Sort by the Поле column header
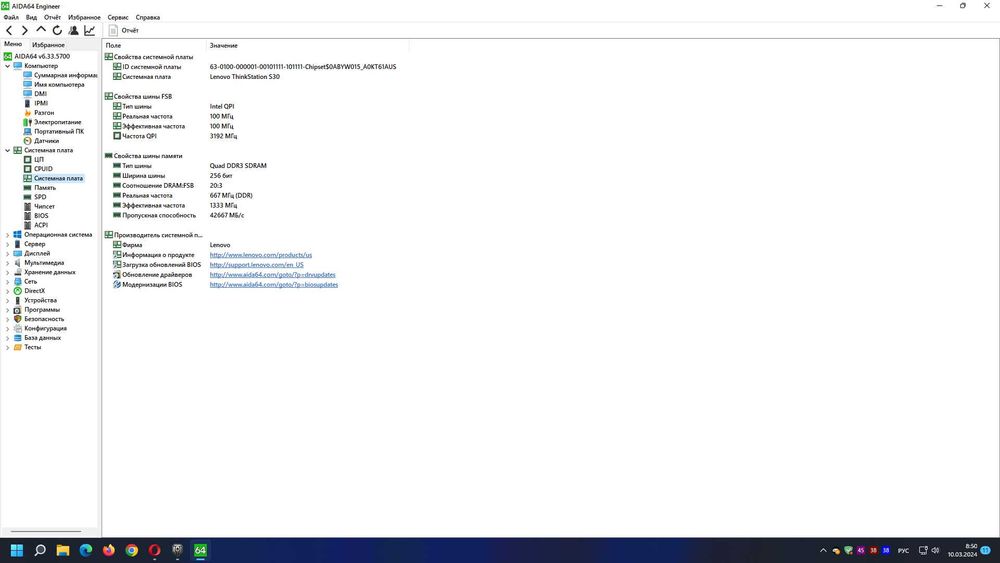 [x=154, y=45]
